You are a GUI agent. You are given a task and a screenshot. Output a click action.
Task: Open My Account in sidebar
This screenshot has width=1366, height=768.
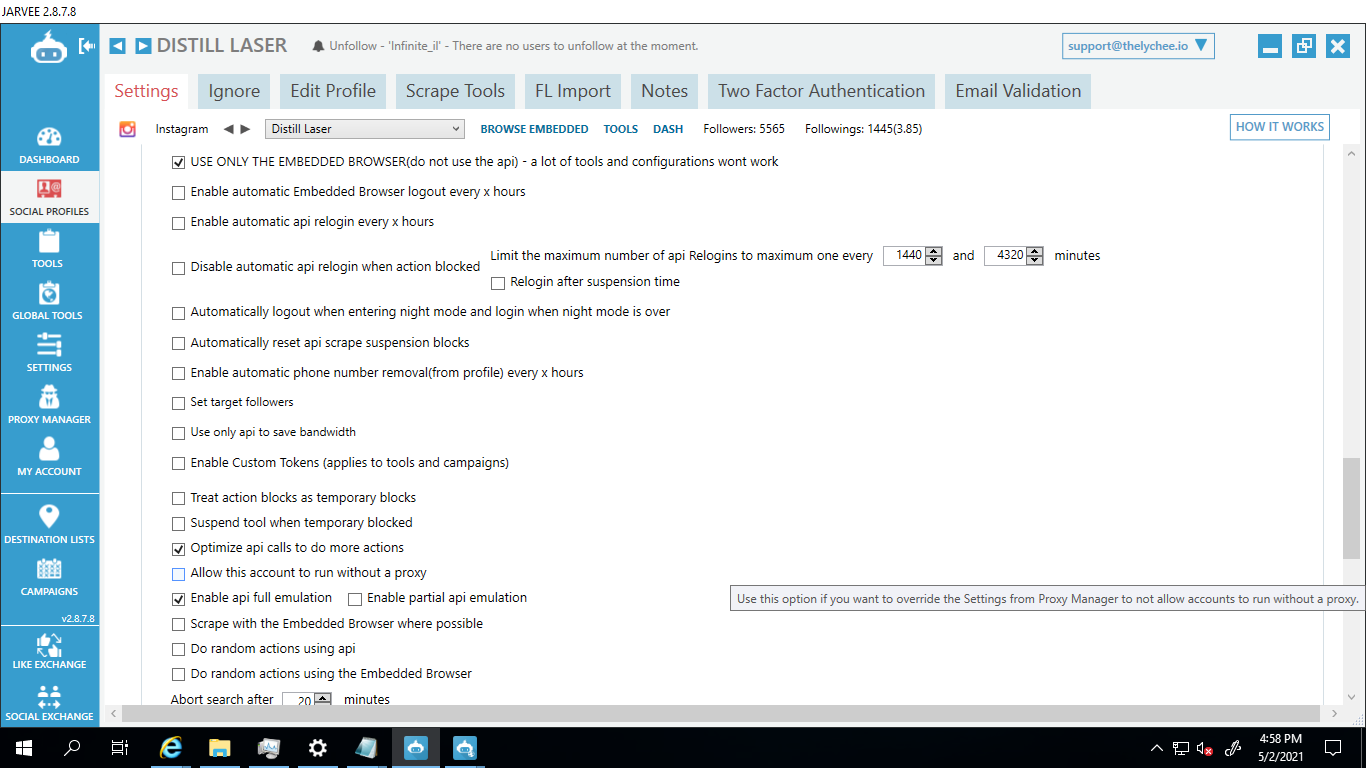[49, 457]
